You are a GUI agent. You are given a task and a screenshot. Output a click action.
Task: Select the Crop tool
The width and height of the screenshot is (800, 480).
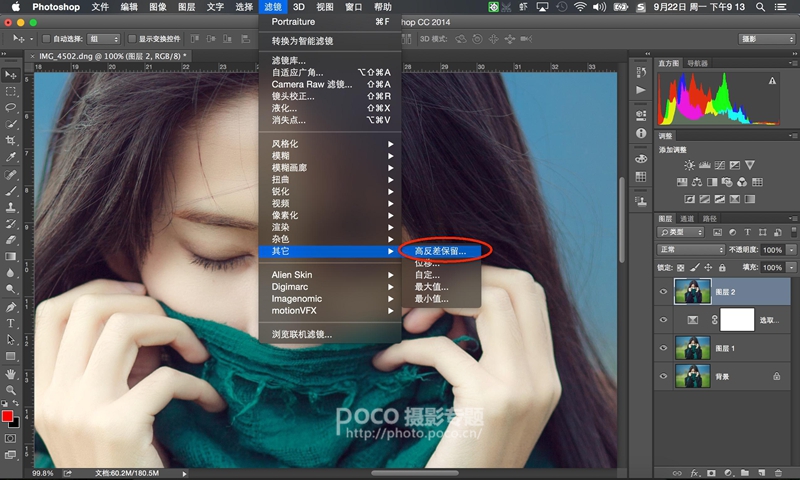[11, 140]
